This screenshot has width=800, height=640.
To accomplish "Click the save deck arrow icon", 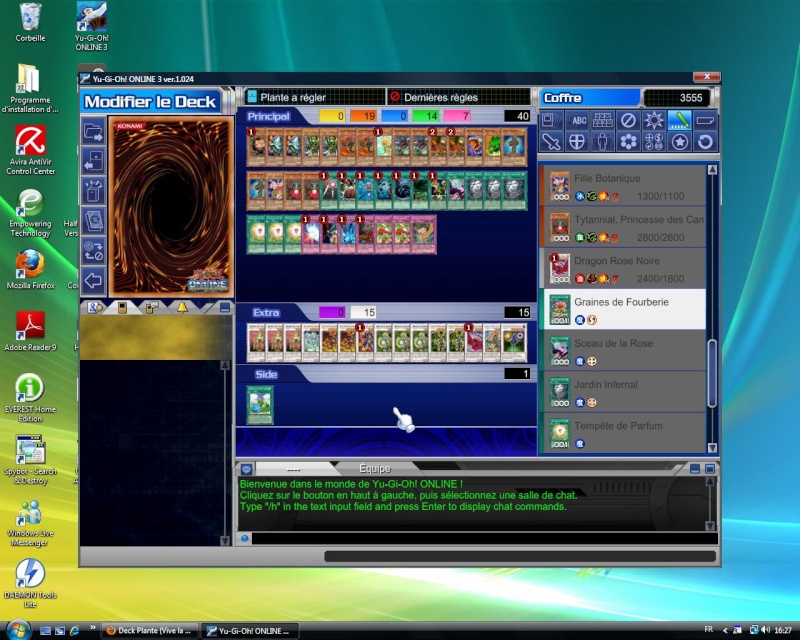I will 93,161.
